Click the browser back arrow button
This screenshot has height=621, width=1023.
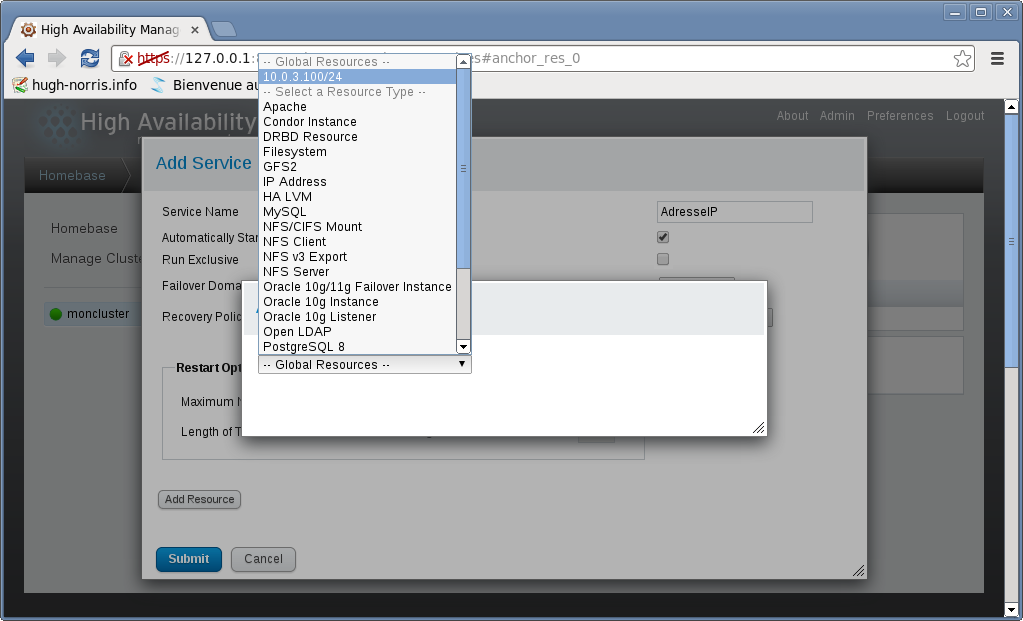[x=25, y=58]
